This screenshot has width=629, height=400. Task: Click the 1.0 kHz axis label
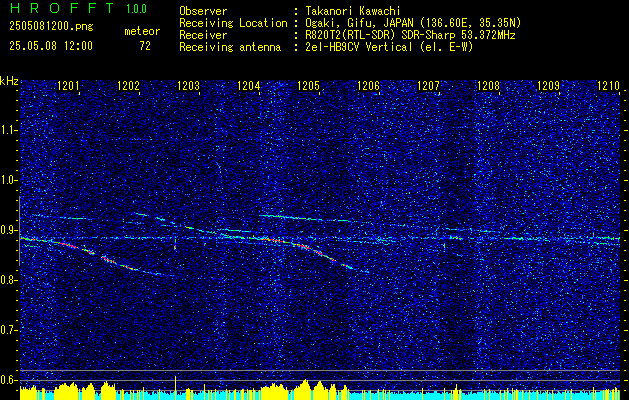tap(8, 180)
